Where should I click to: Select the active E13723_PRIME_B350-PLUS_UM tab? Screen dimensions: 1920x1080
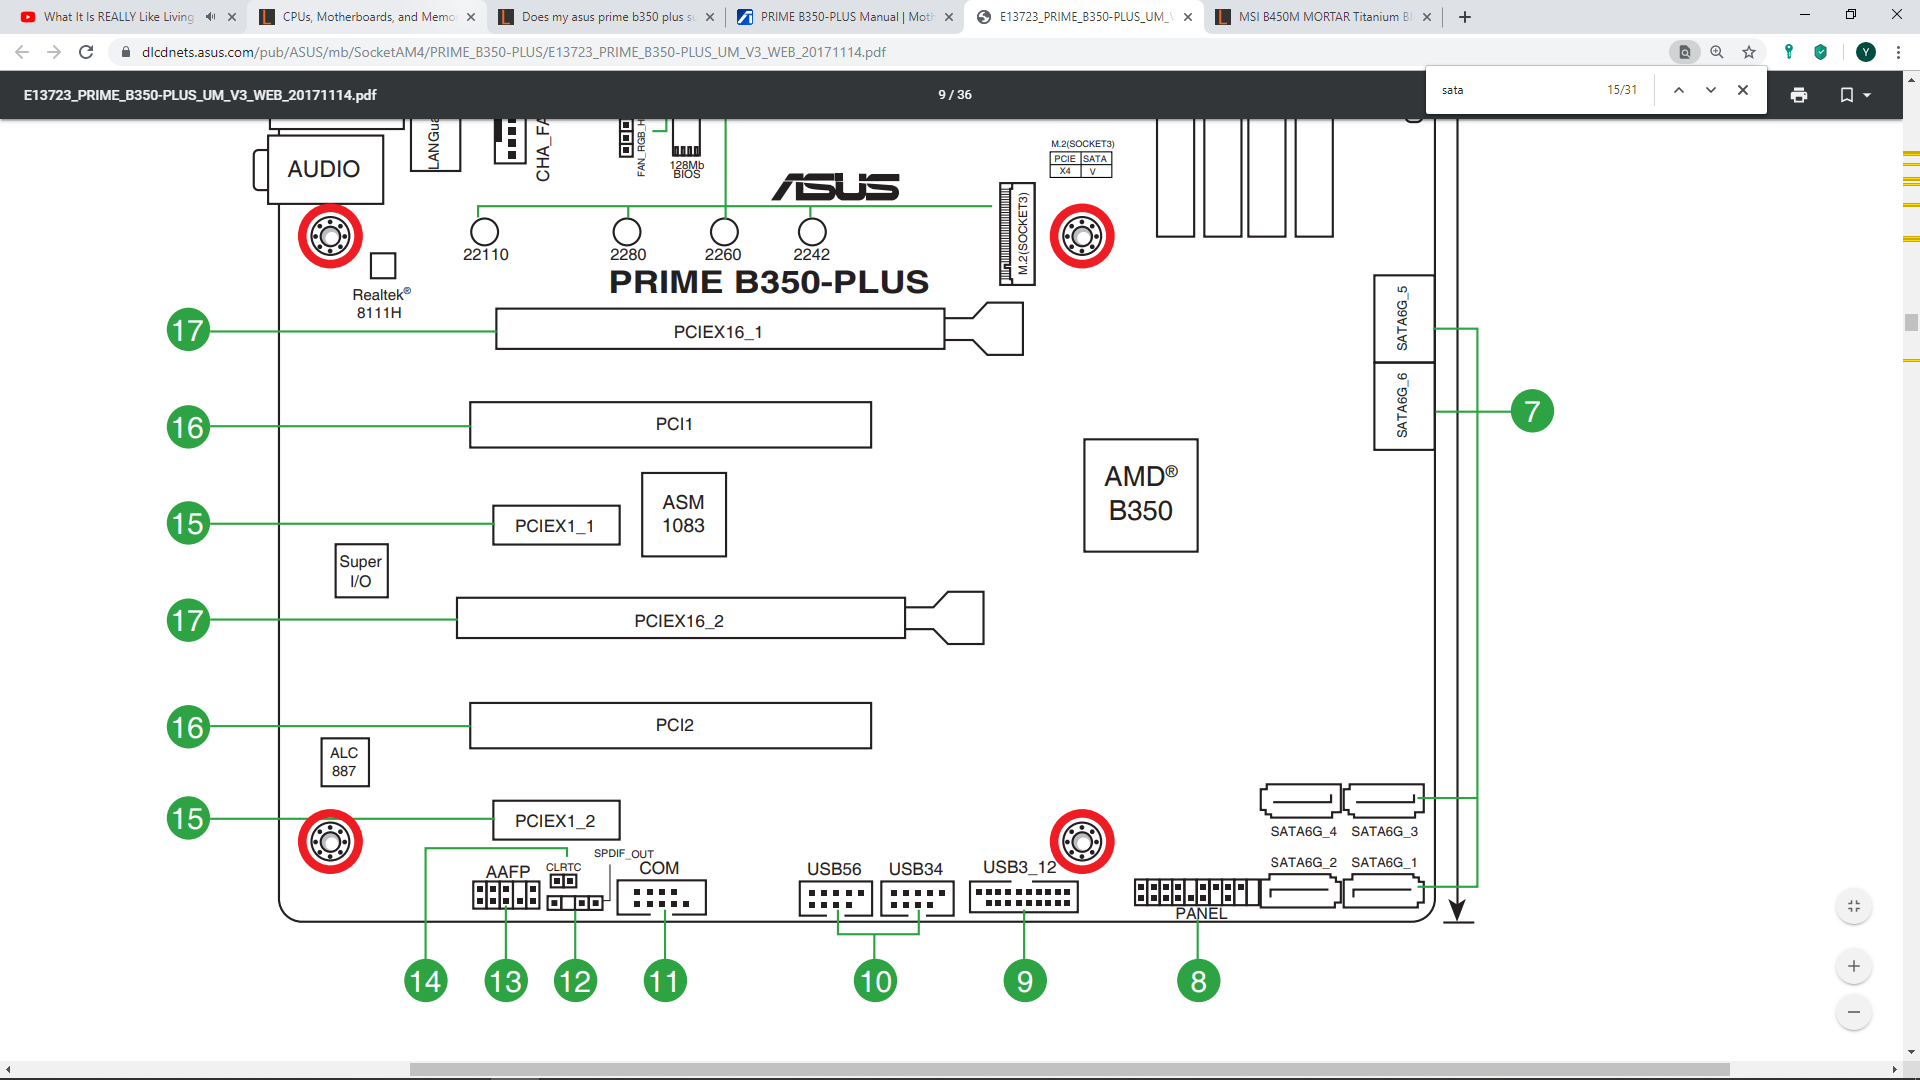pos(1083,17)
